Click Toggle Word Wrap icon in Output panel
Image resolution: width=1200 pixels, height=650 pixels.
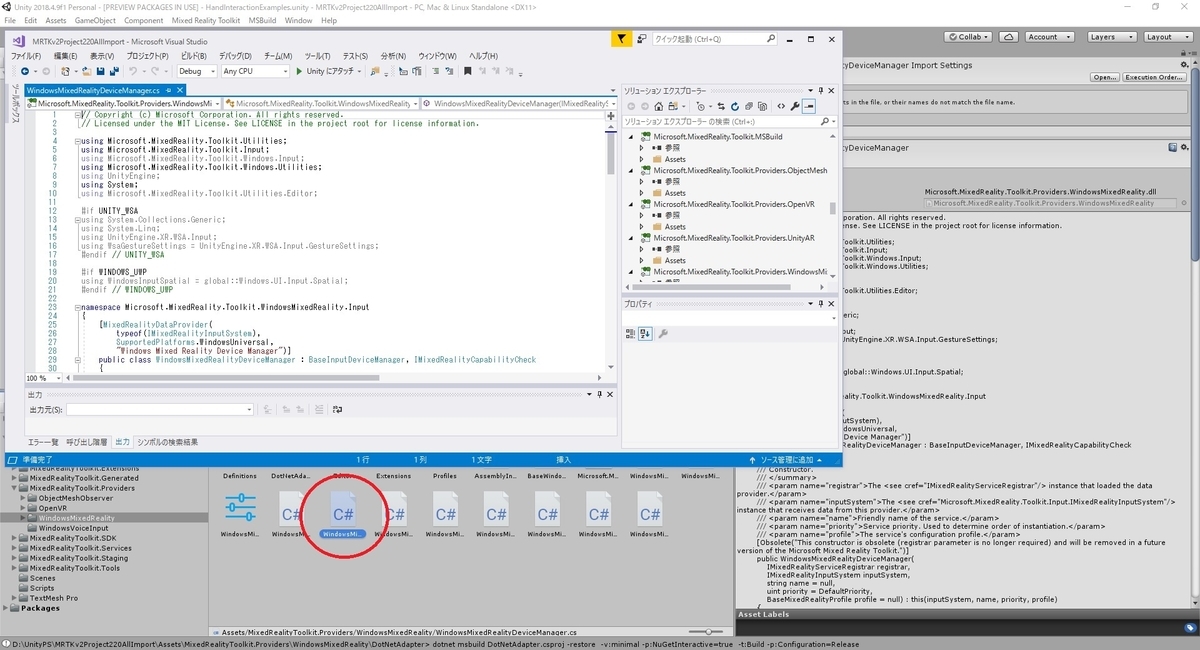point(338,409)
